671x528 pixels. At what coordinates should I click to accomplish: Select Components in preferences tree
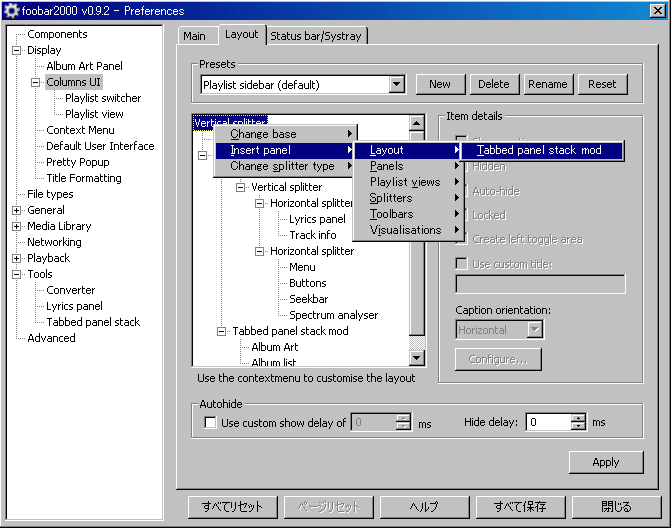pos(57,34)
